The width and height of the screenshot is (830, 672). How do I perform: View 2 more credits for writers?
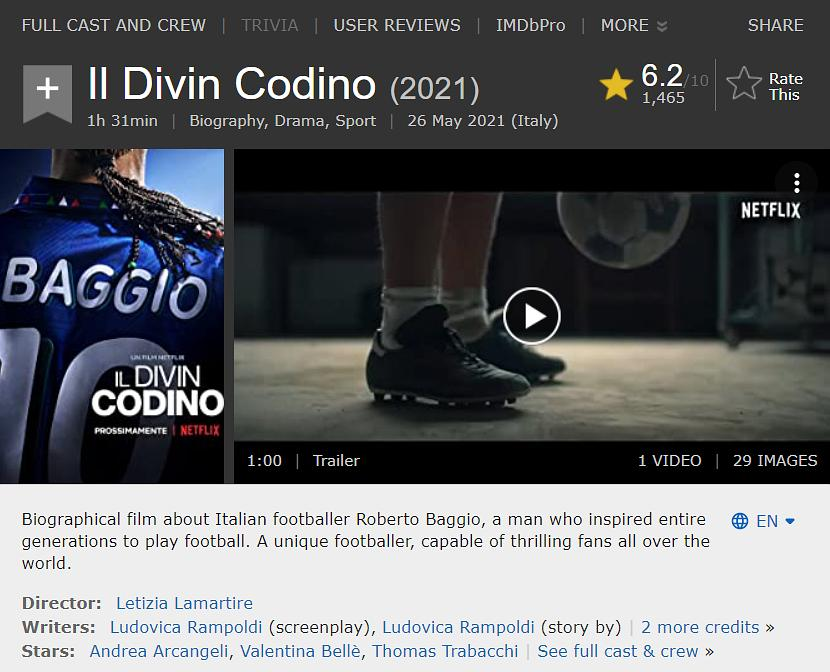click(x=700, y=627)
